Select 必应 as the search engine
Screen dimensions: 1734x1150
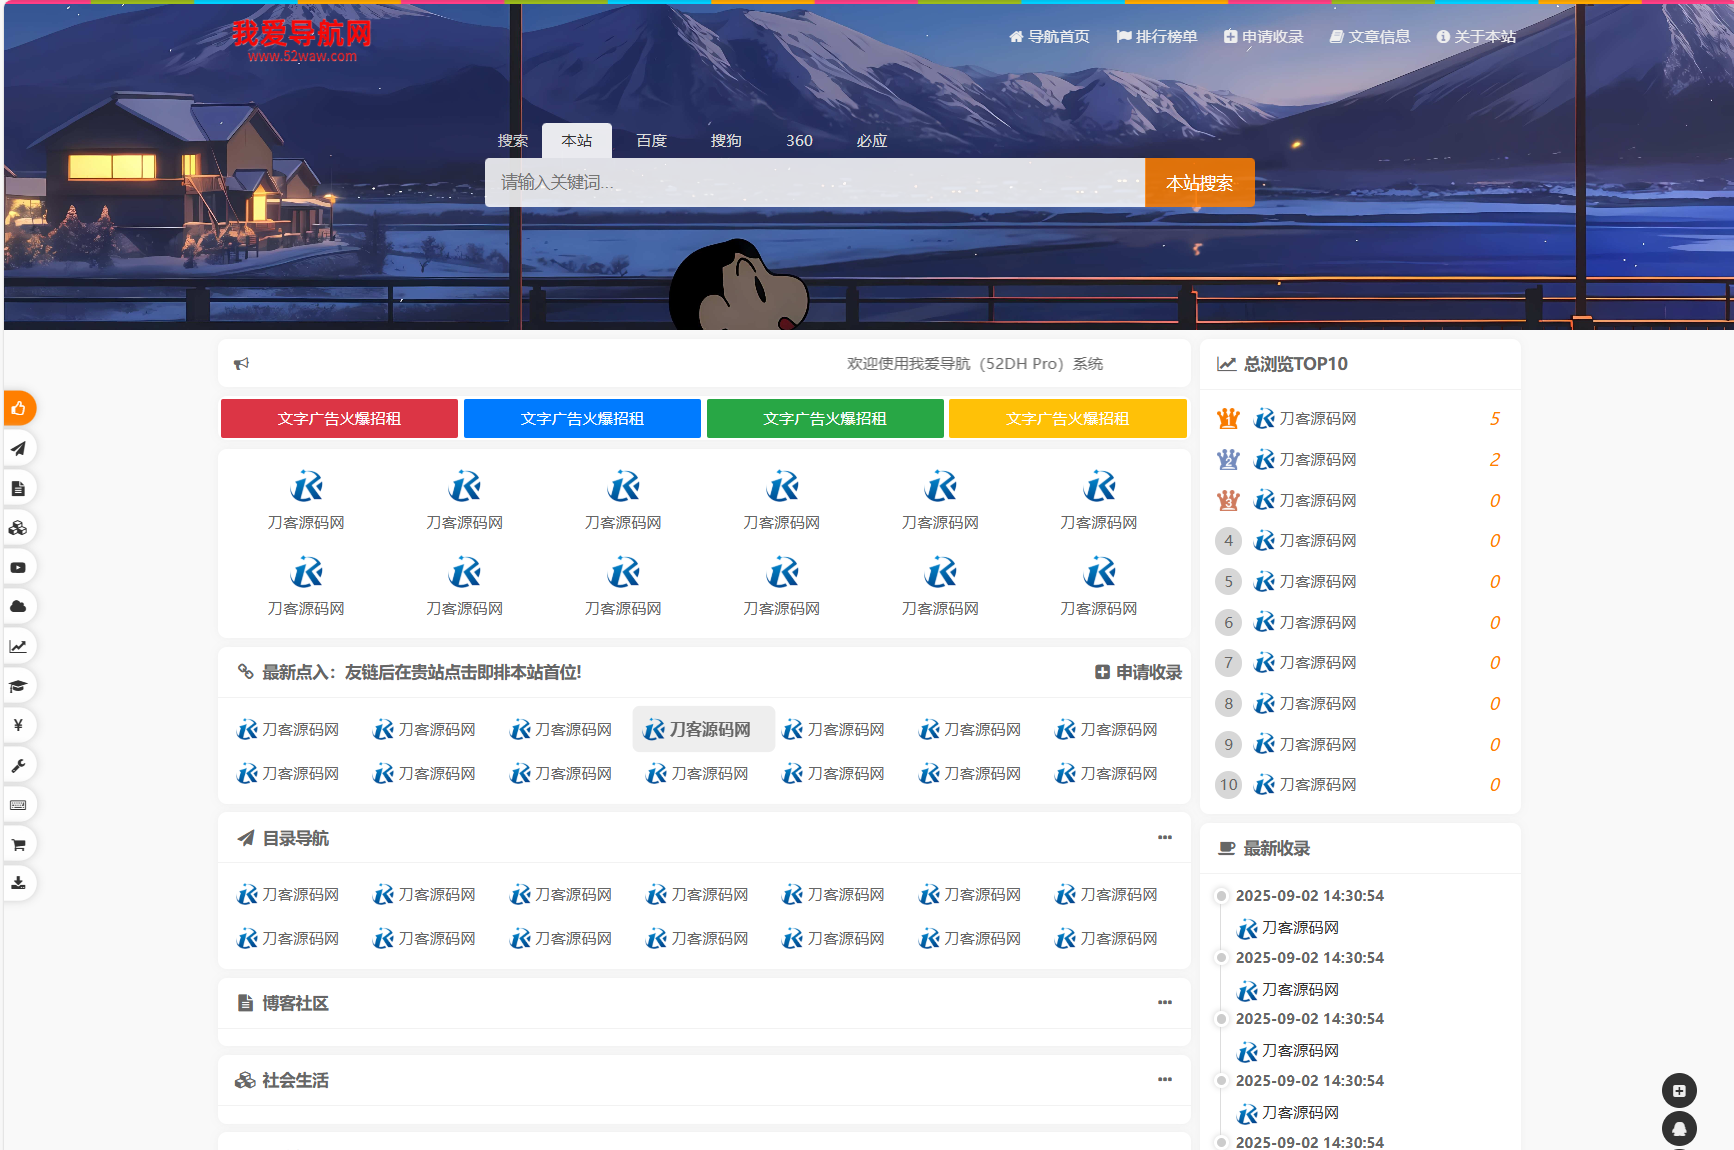[871, 140]
